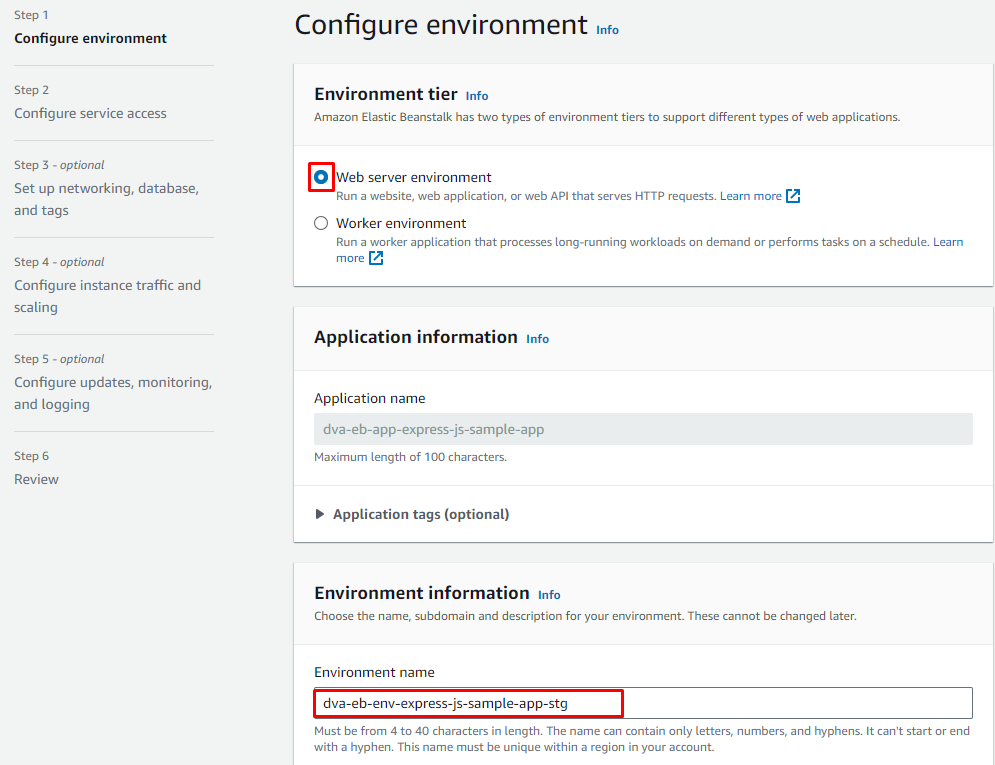This screenshot has width=995, height=765.
Task: Open Info link next to Application information
Action: coord(538,339)
